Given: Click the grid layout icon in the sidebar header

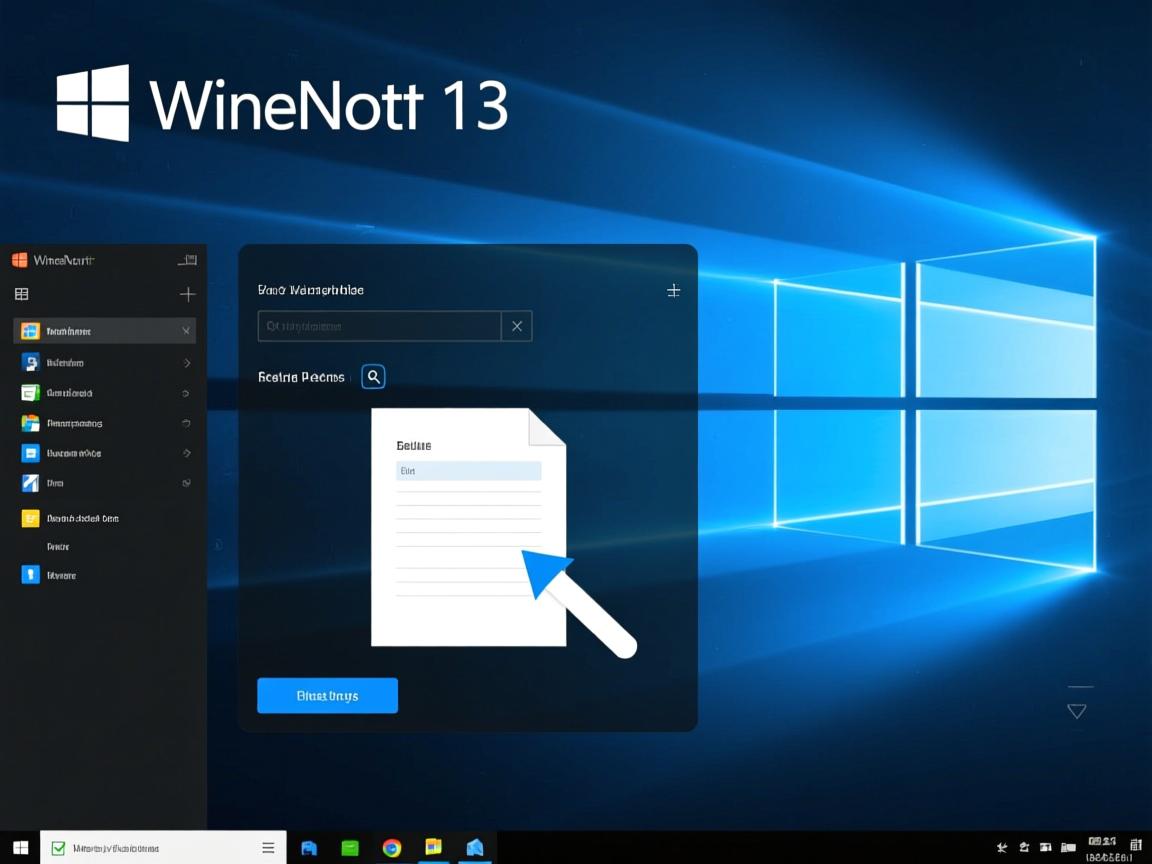Looking at the screenshot, I should pyautogui.click(x=20, y=294).
